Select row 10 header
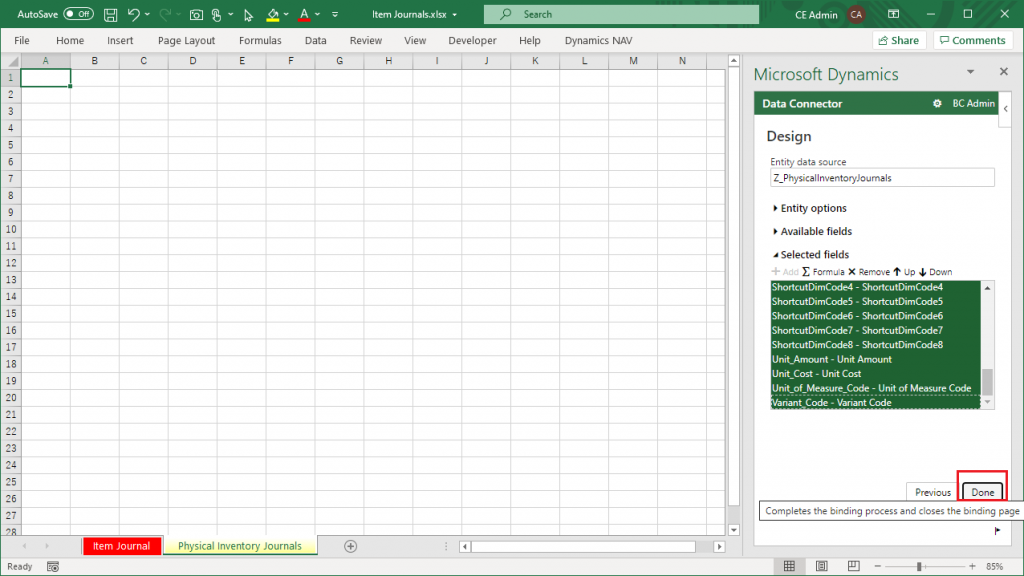1024x576 pixels. click(x=10, y=229)
